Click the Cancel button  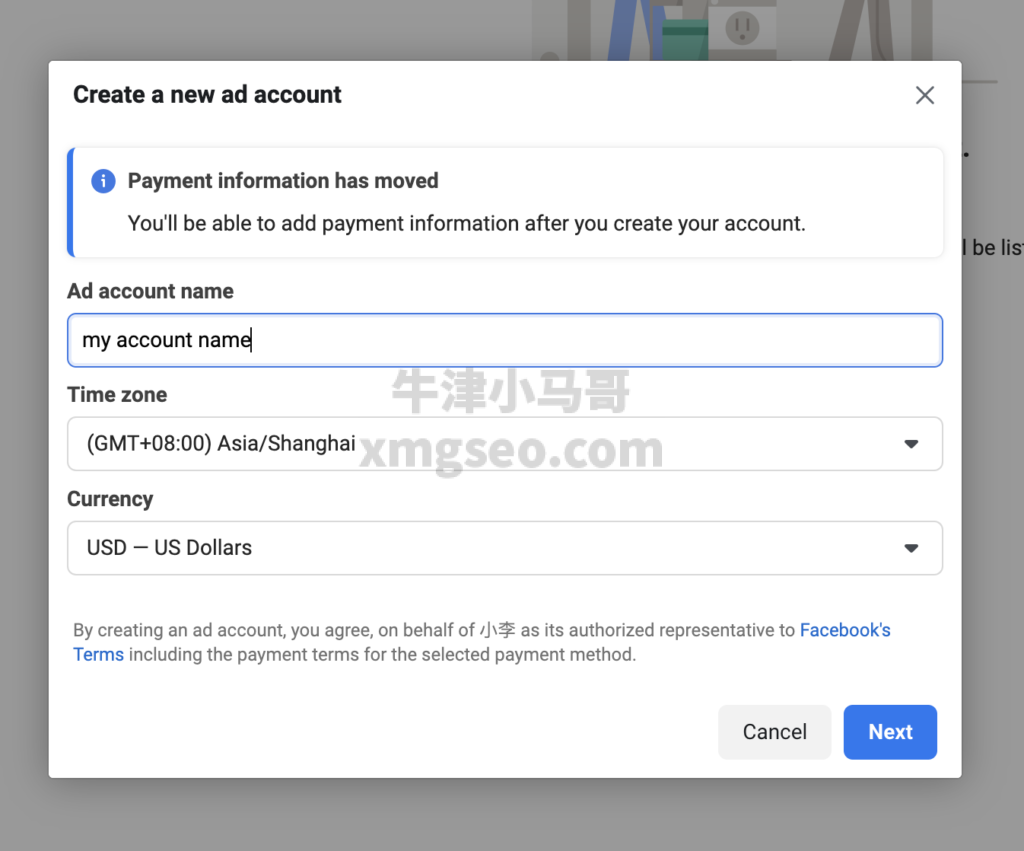(774, 732)
